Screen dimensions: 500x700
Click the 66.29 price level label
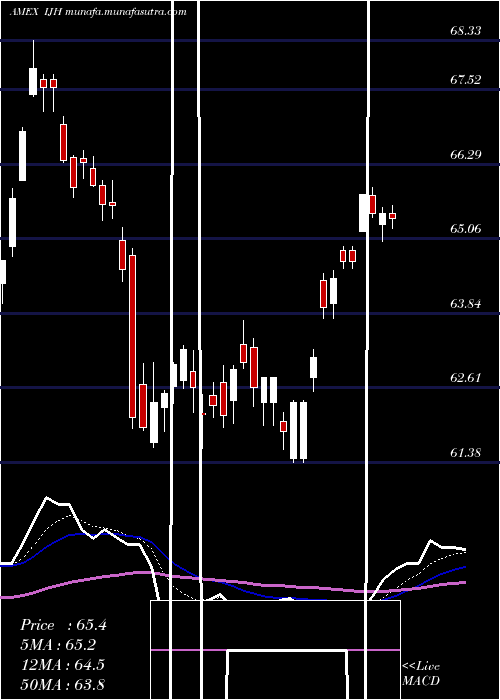tap(466, 155)
